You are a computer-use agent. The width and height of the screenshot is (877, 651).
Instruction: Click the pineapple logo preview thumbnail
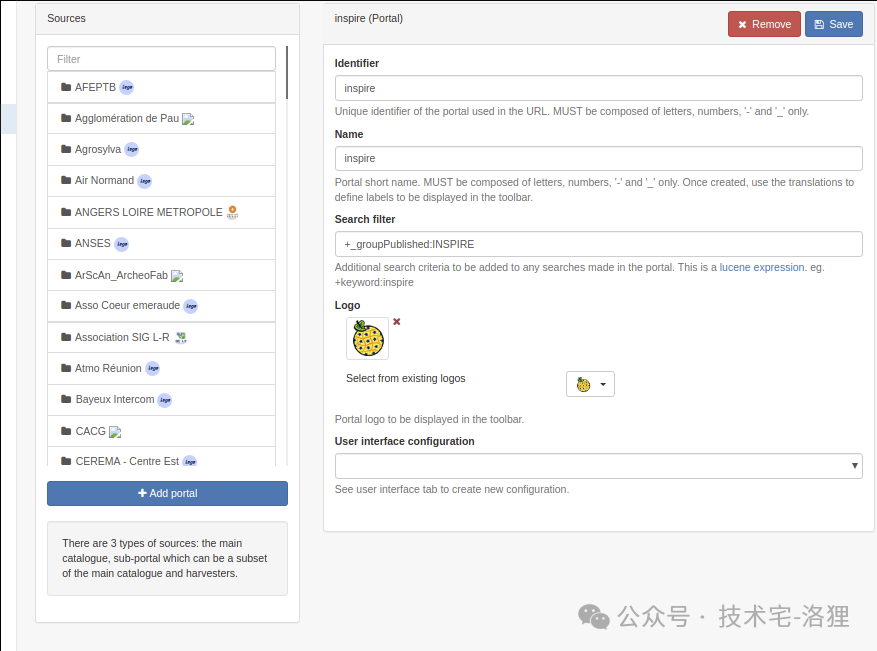(367, 338)
